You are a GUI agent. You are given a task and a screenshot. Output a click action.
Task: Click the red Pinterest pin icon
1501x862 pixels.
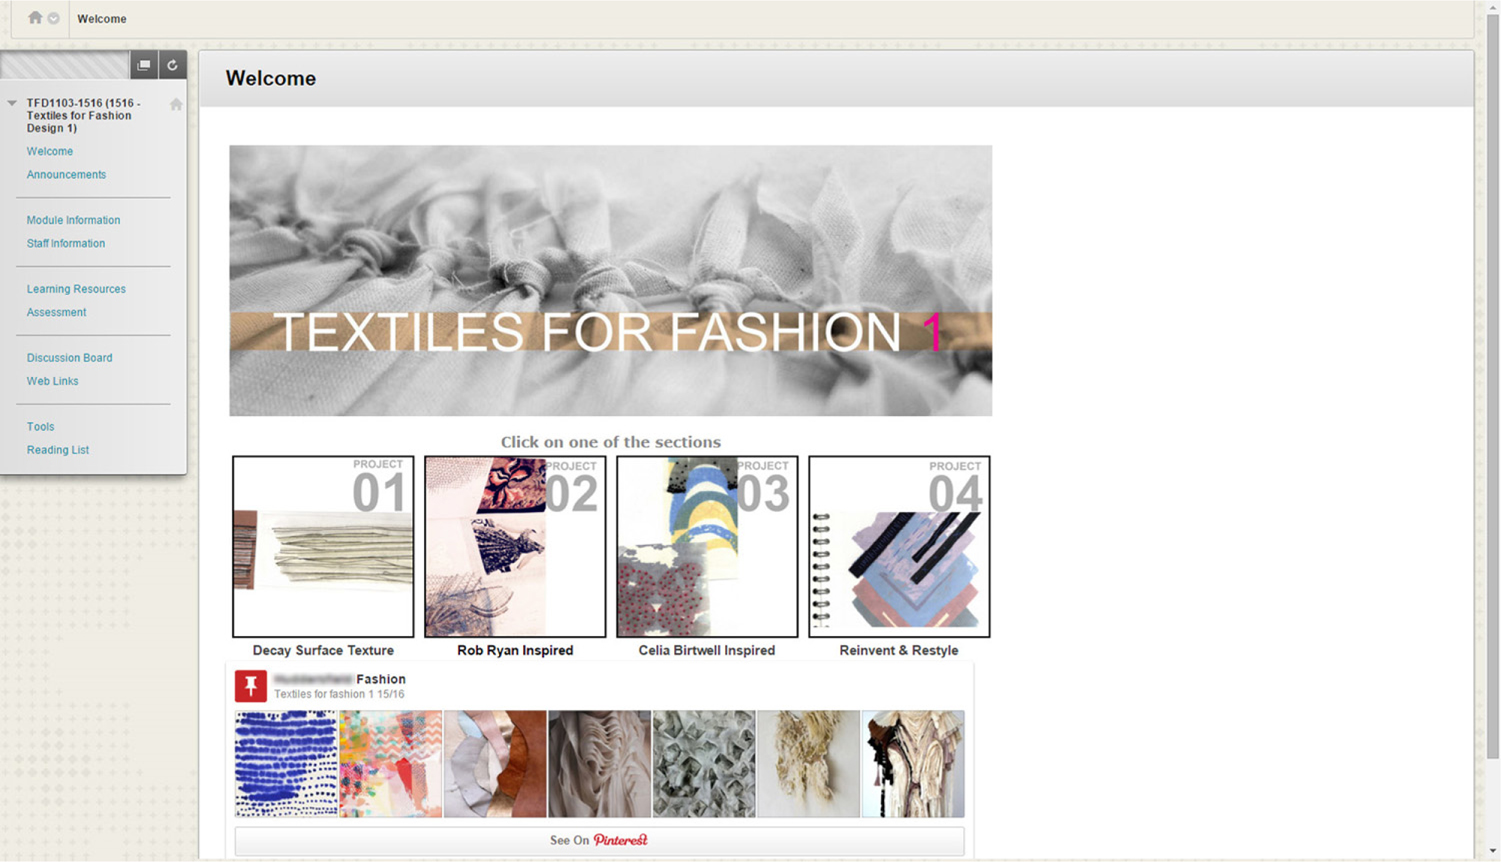coord(250,686)
